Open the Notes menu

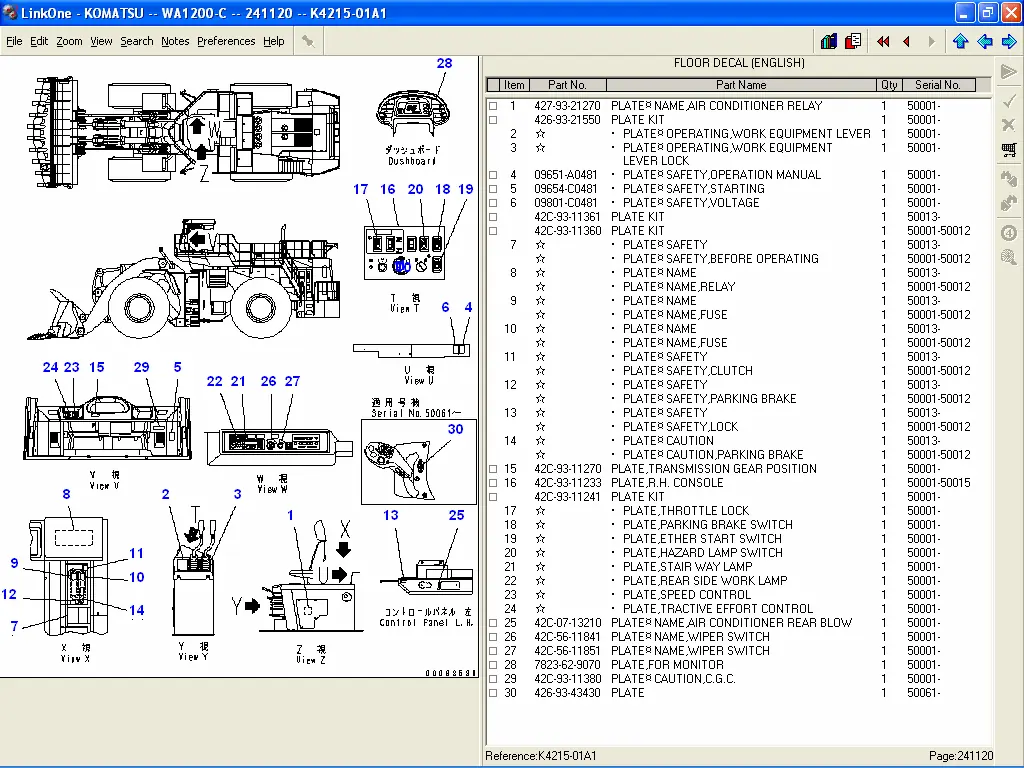[x=175, y=41]
